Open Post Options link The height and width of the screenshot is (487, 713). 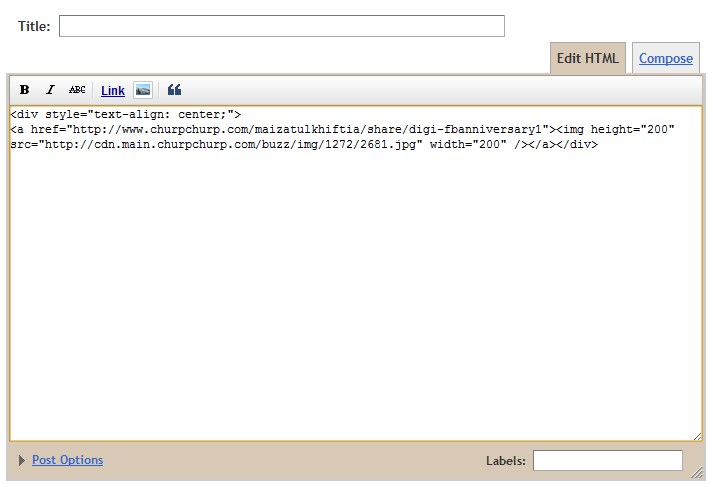(x=67, y=460)
